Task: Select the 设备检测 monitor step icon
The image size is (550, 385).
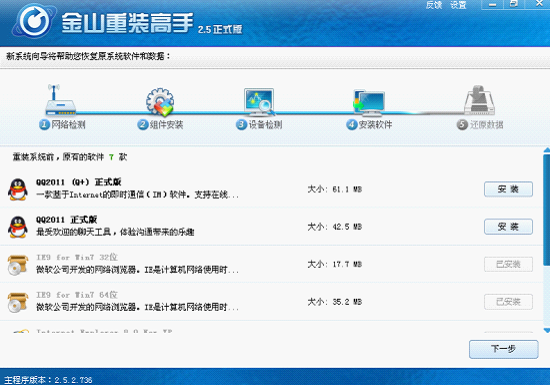Action: click(259, 102)
